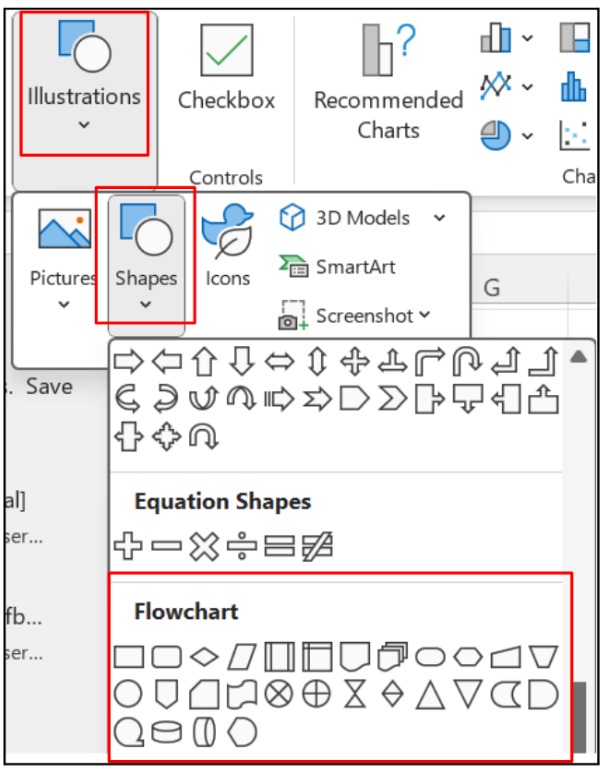Click the shapes gallery scroll up arrow
This screenshot has height=769, width=606.
pos(578,357)
